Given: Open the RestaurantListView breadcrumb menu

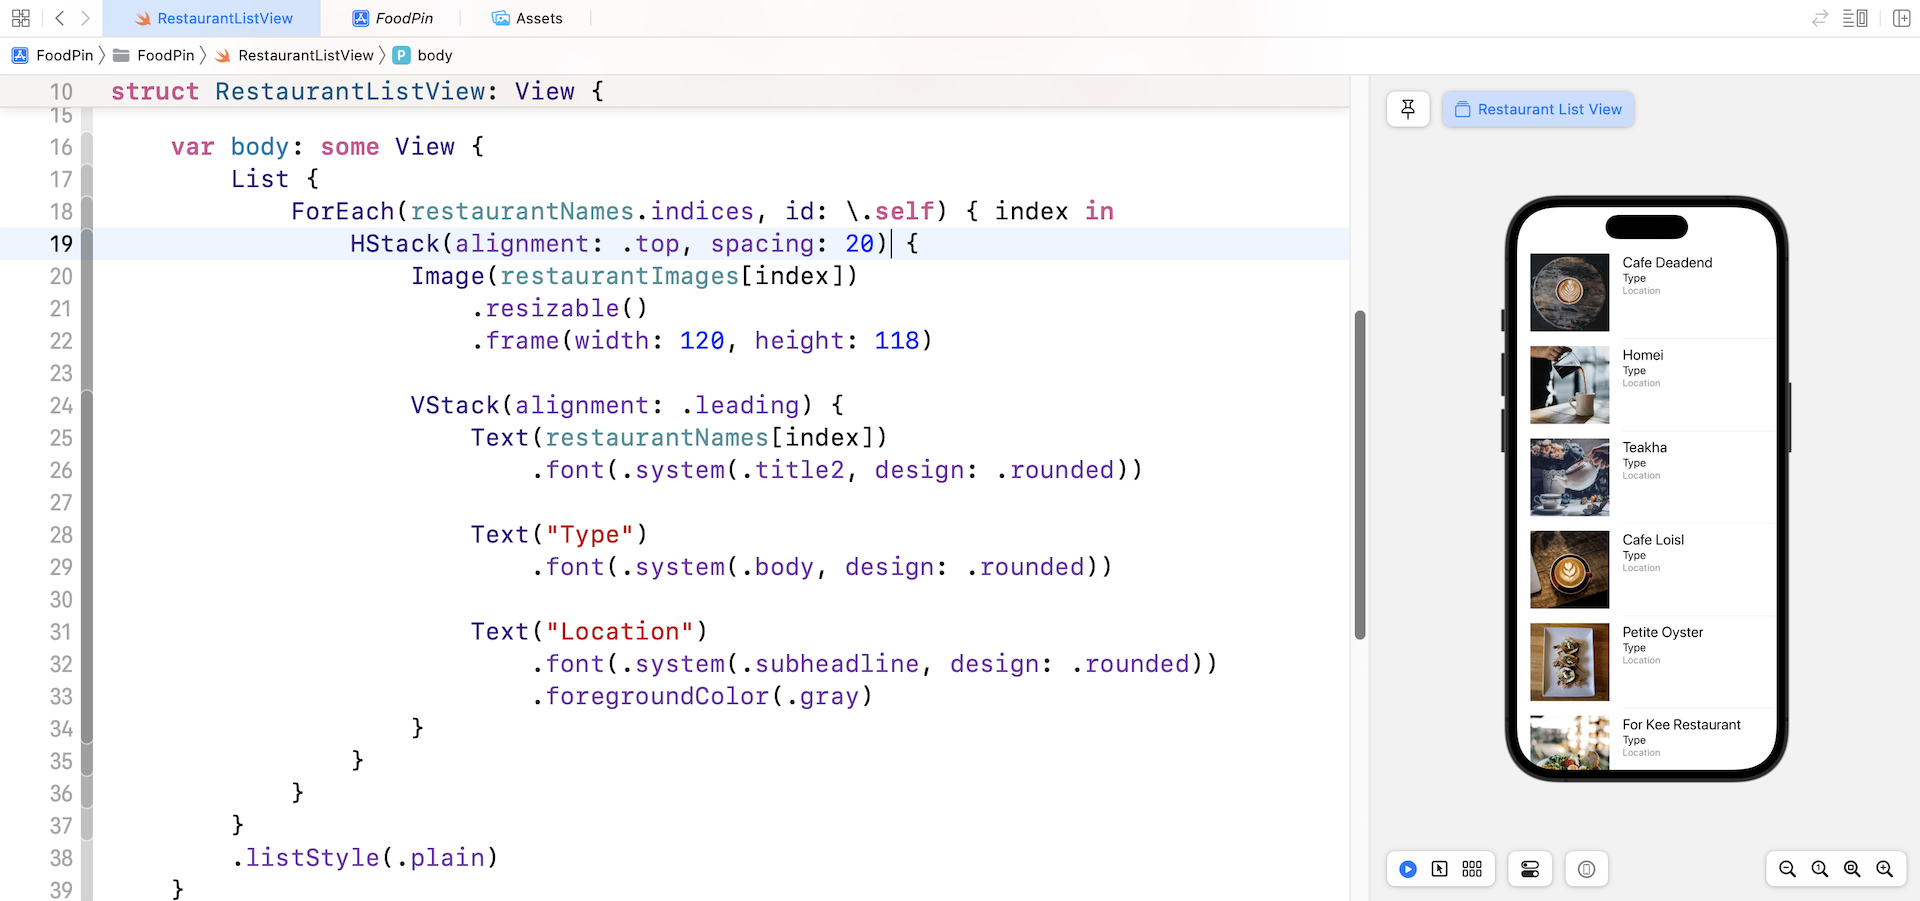Looking at the screenshot, I should [305, 55].
